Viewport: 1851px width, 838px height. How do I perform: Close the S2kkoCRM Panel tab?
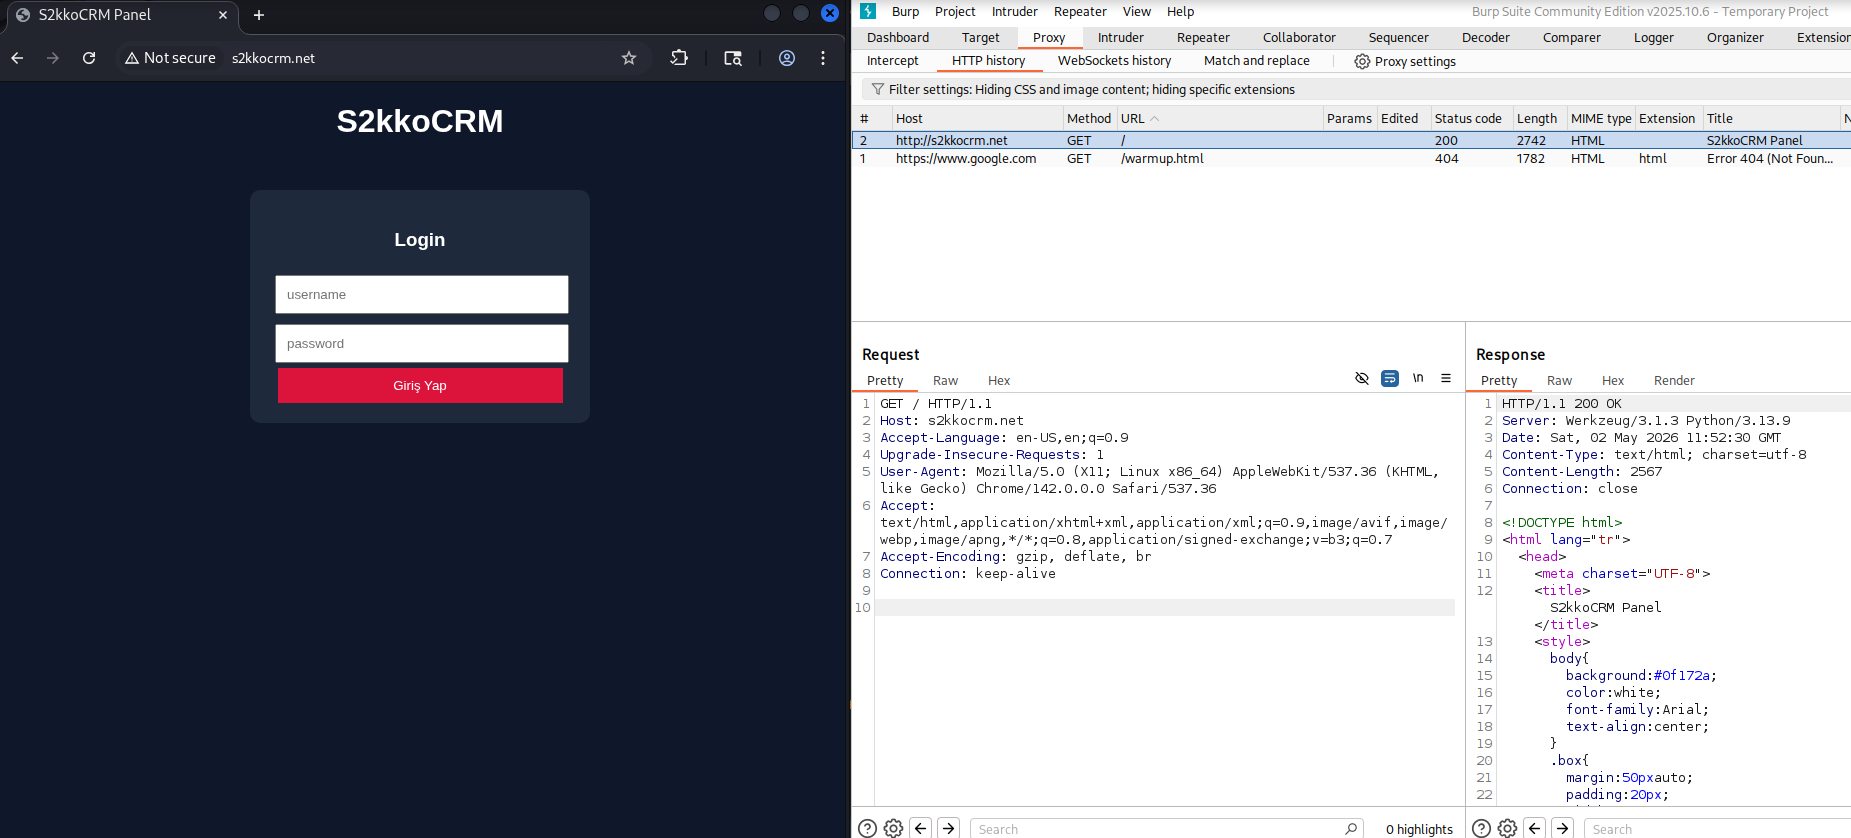(x=223, y=15)
